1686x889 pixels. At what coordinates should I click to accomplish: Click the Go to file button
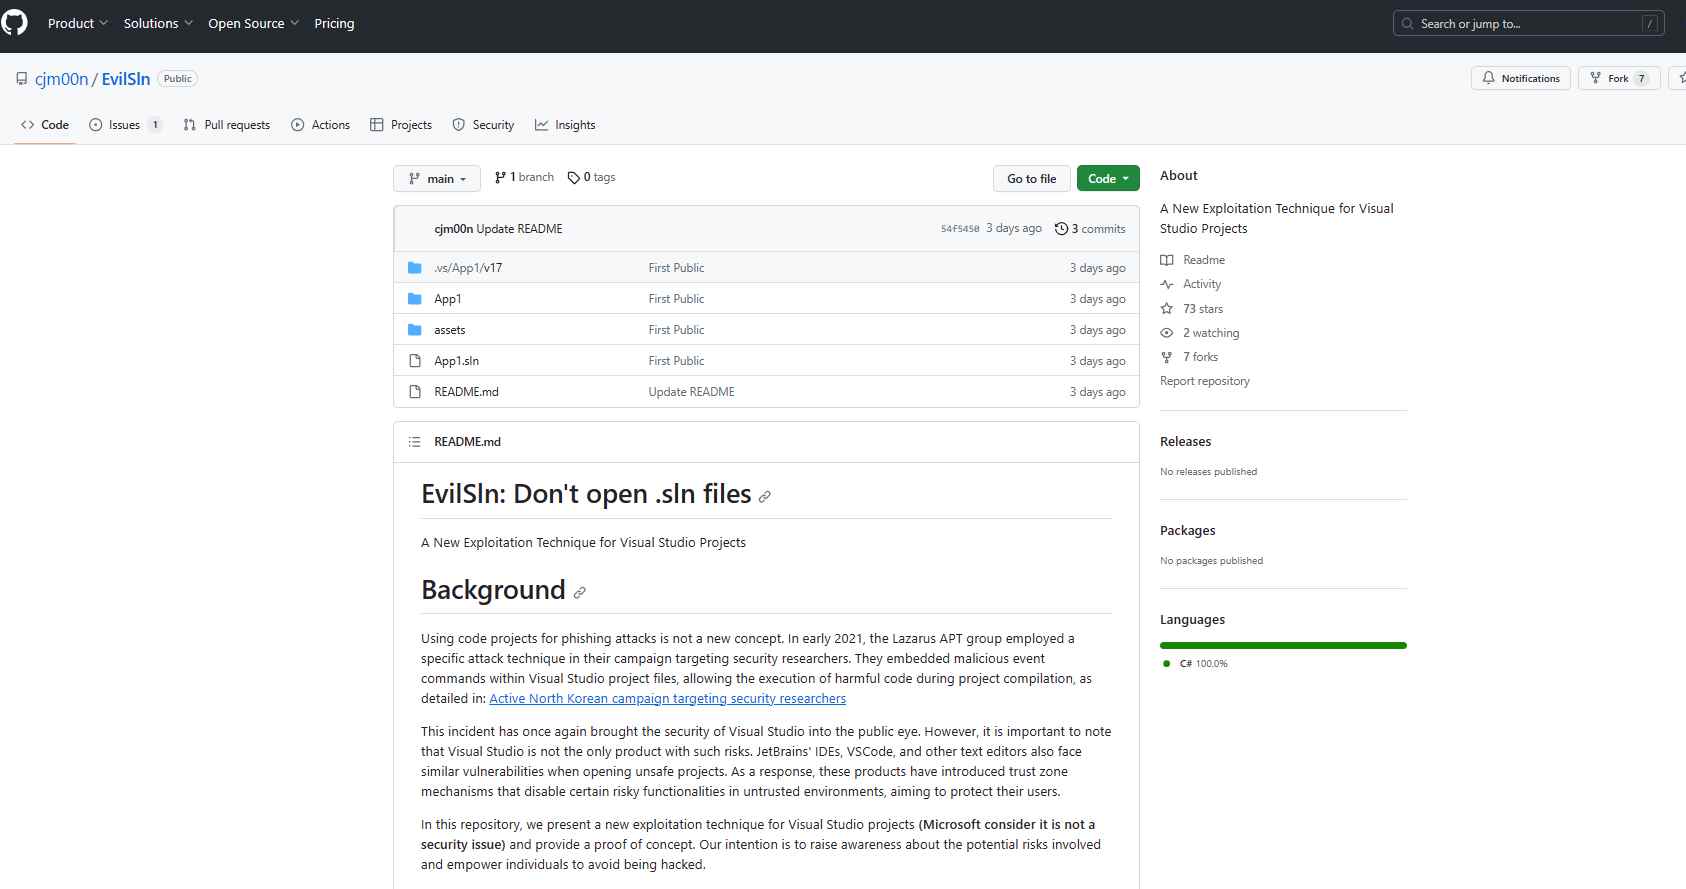[1031, 178]
